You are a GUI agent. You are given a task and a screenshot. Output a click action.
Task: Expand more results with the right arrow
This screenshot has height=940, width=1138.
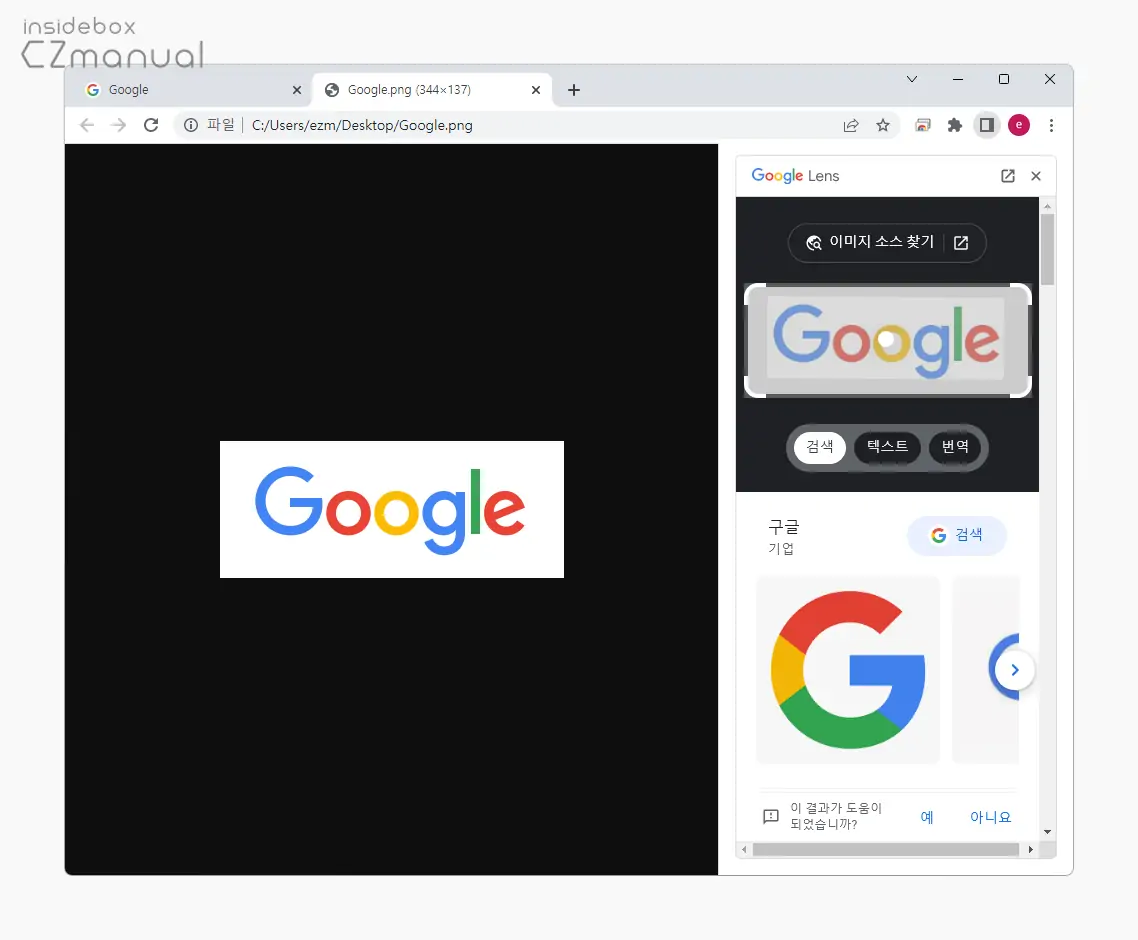tap(1015, 669)
